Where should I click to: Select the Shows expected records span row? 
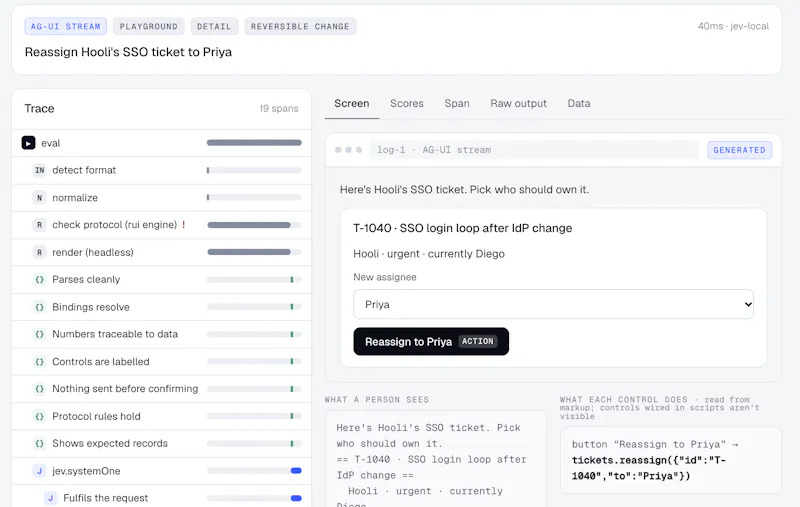coord(162,443)
